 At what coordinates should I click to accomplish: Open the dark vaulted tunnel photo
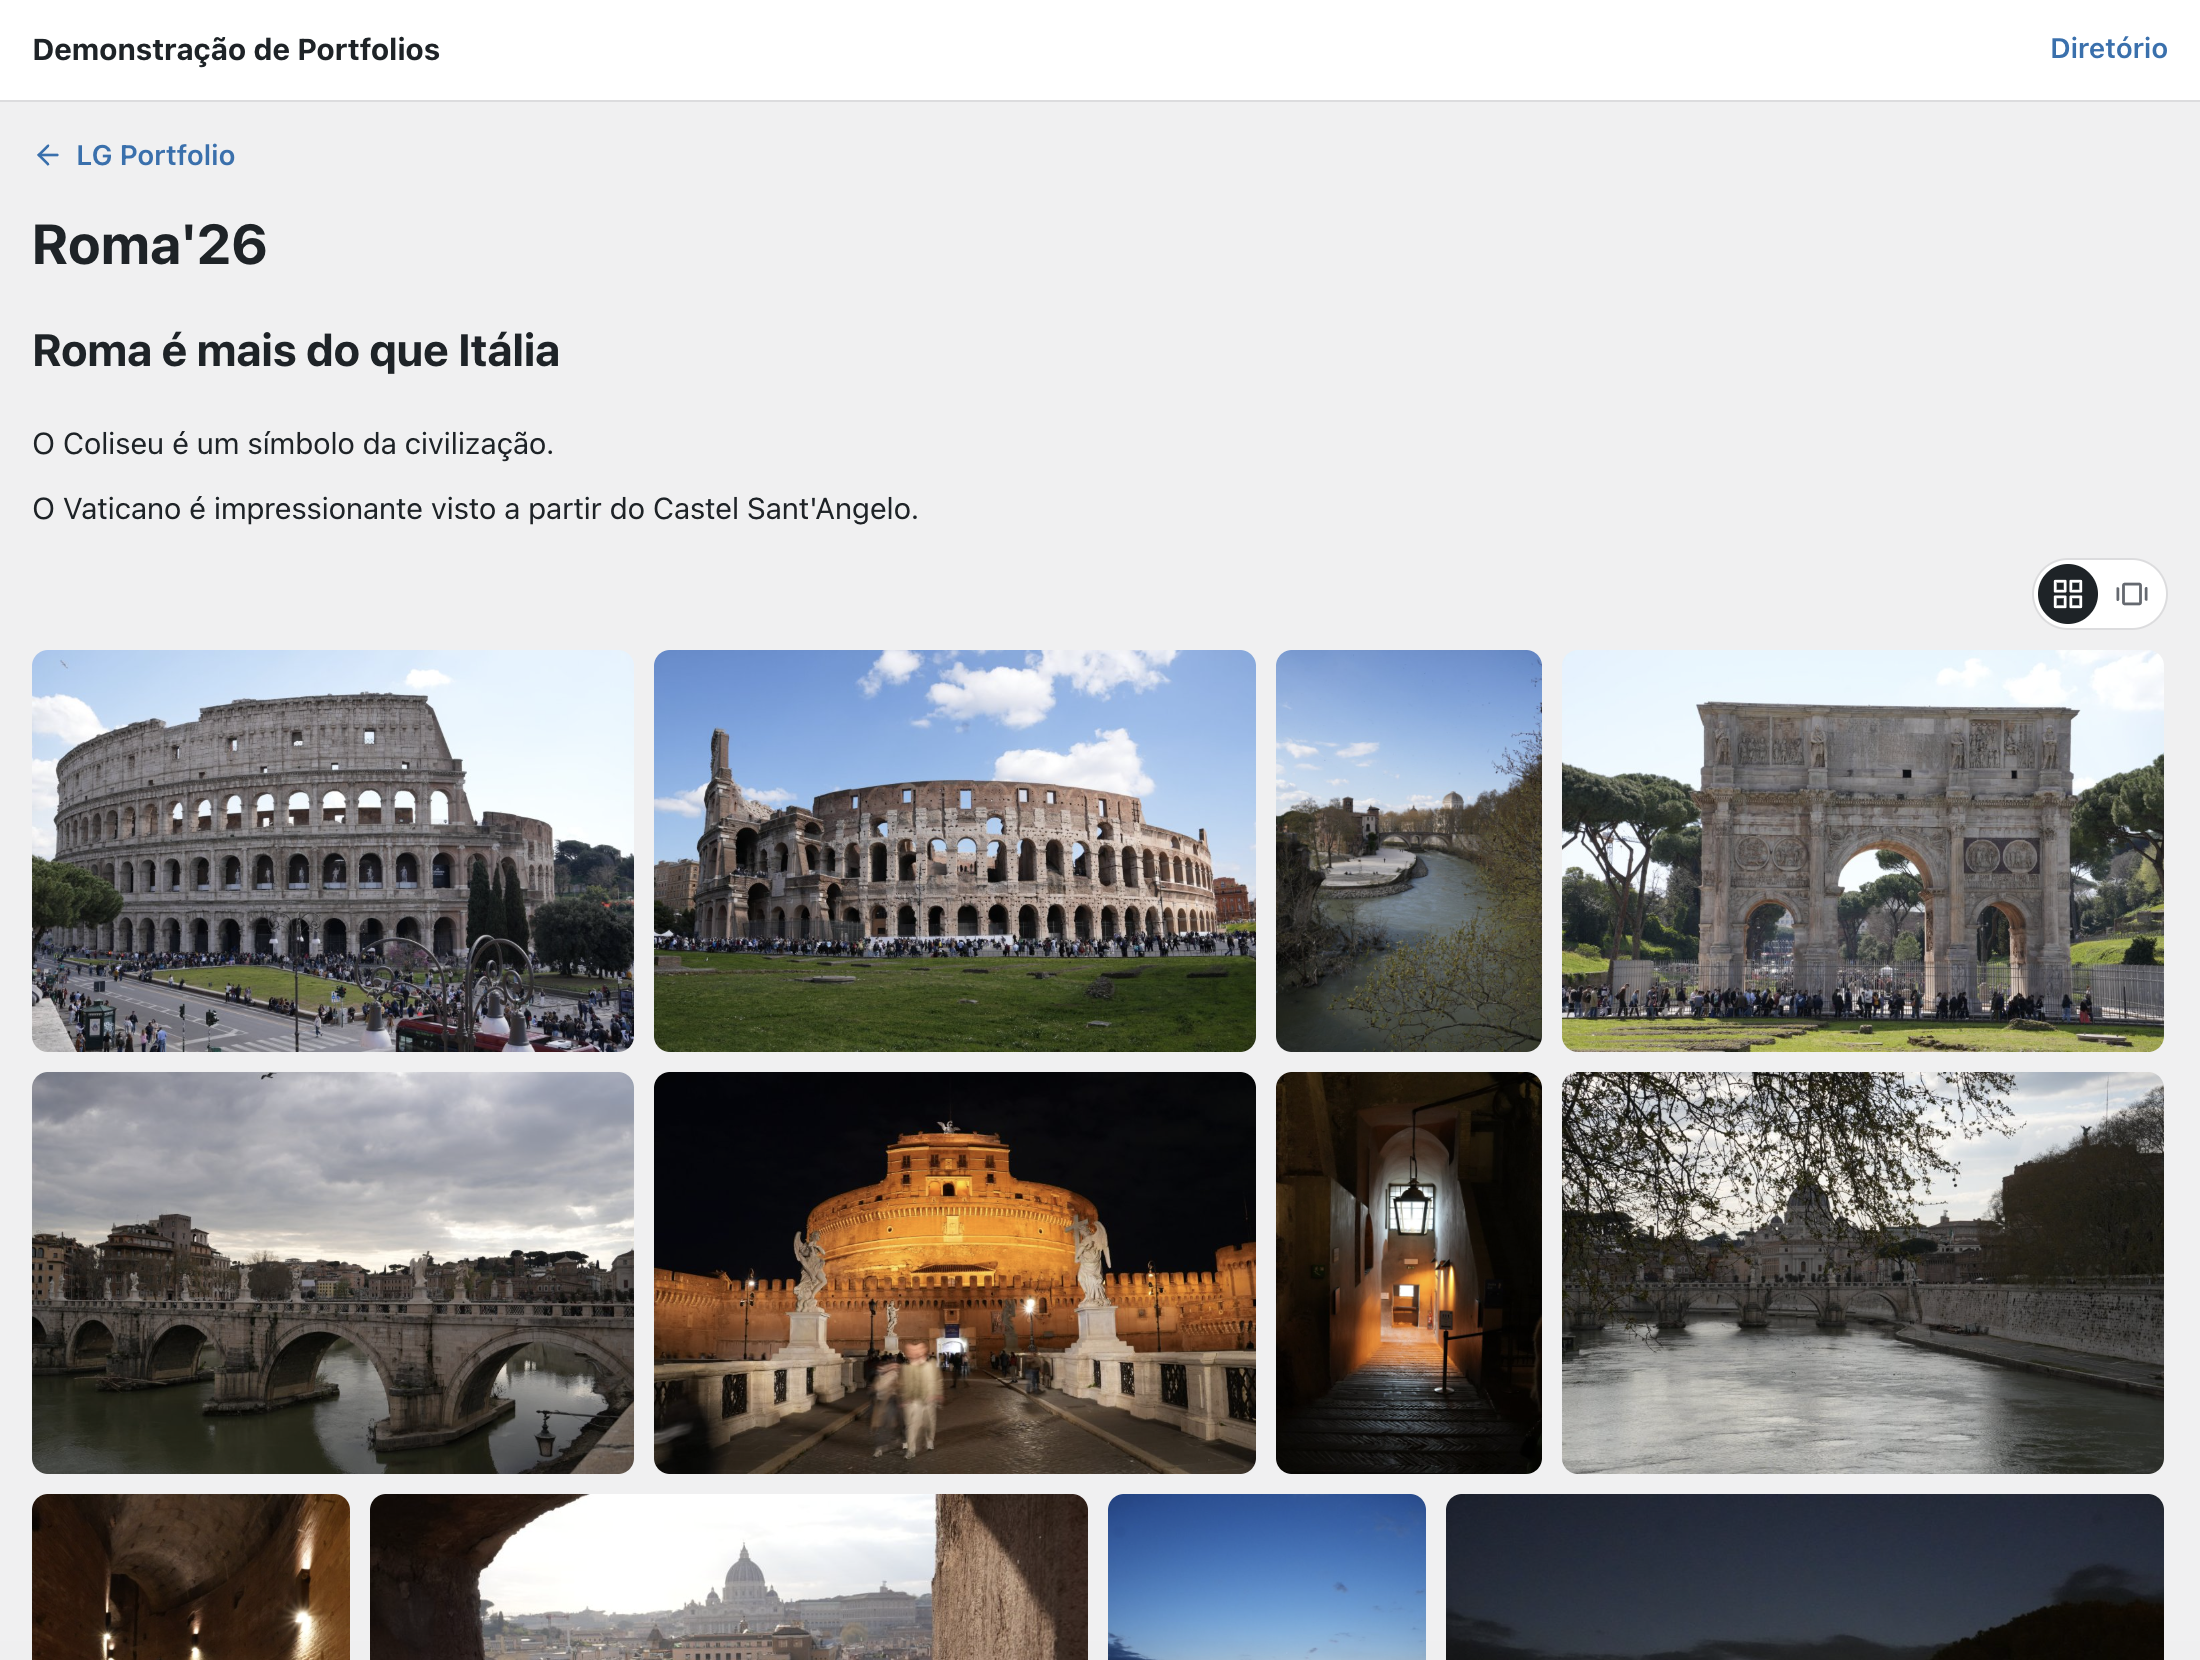[191, 1577]
